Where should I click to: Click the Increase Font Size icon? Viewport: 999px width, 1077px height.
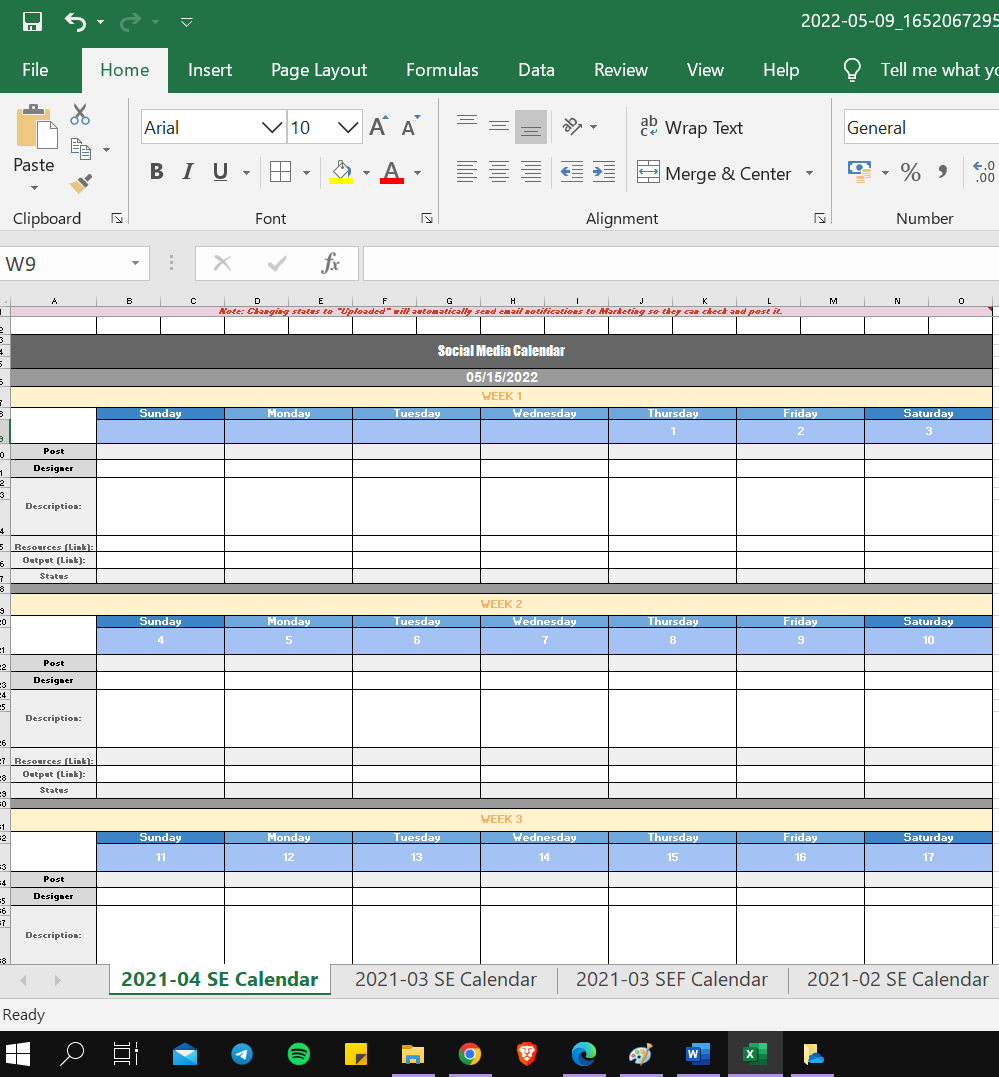tap(378, 127)
